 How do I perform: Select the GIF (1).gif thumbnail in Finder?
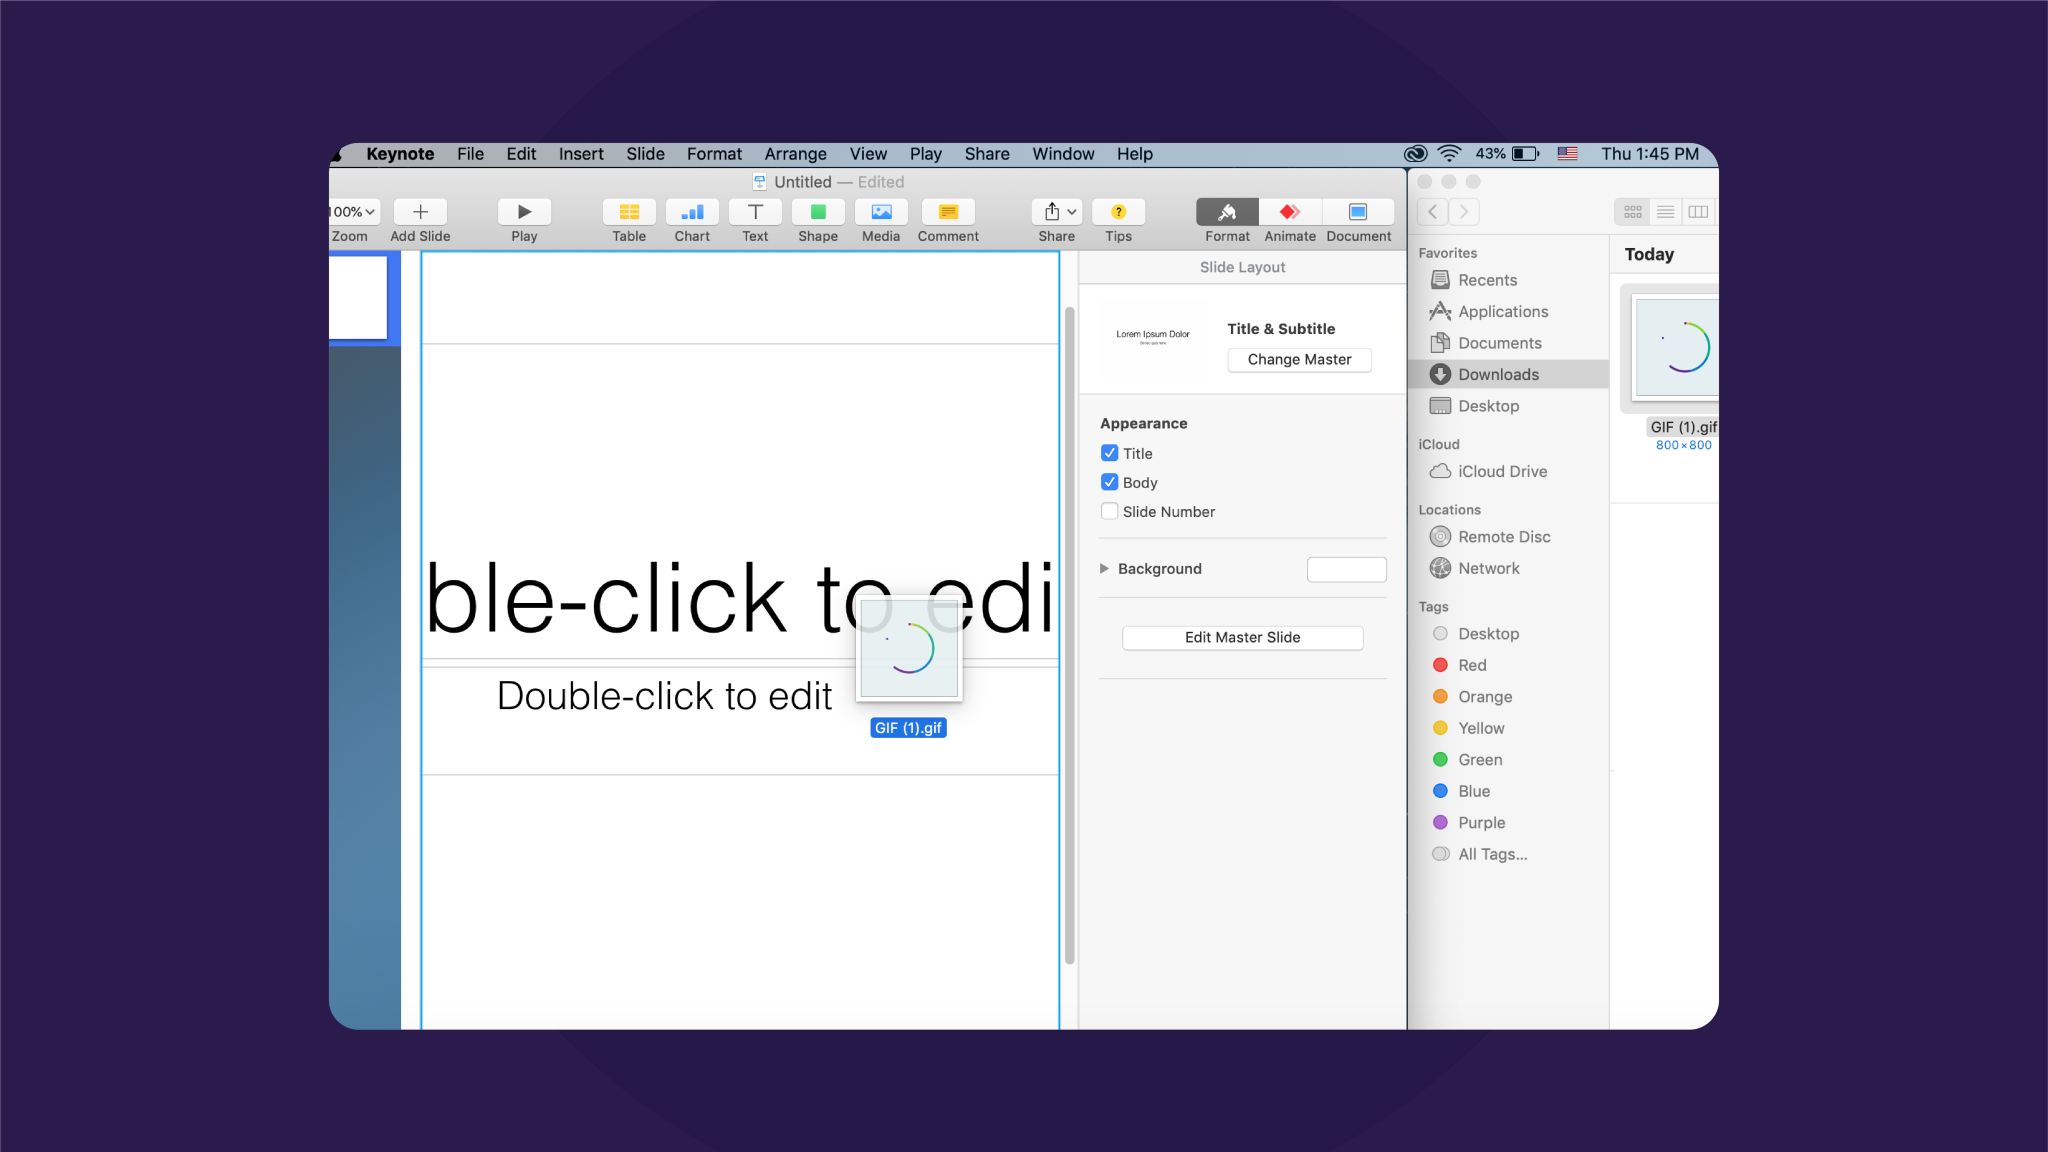[1682, 348]
